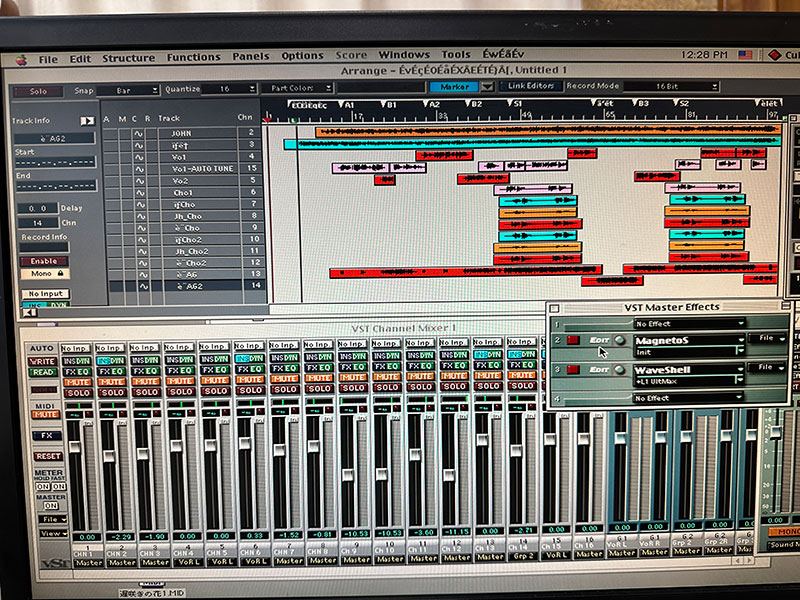800x600 pixels.
Task: Click the mixer RESET button
Action: (47, 456)
